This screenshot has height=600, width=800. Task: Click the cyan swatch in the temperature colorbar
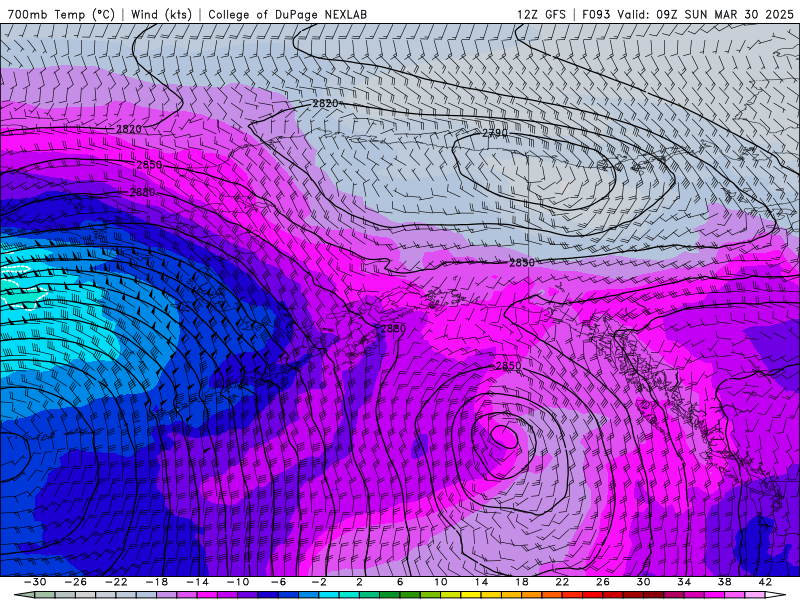click(x=329, y=594)
